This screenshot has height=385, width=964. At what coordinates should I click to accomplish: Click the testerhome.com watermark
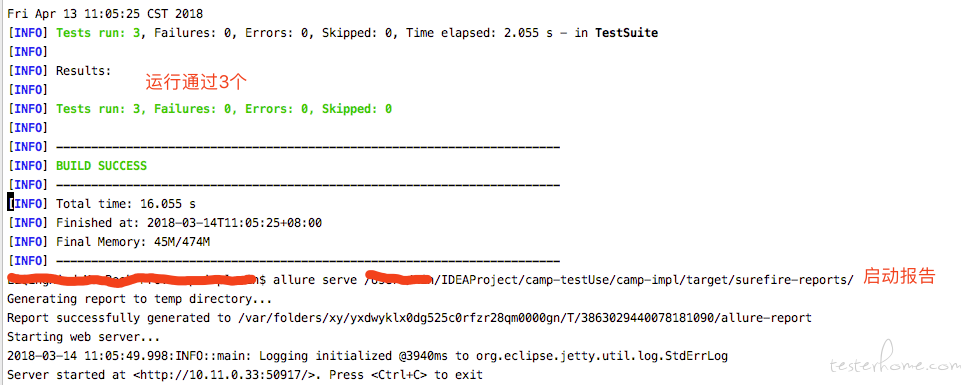pos(893,364)
